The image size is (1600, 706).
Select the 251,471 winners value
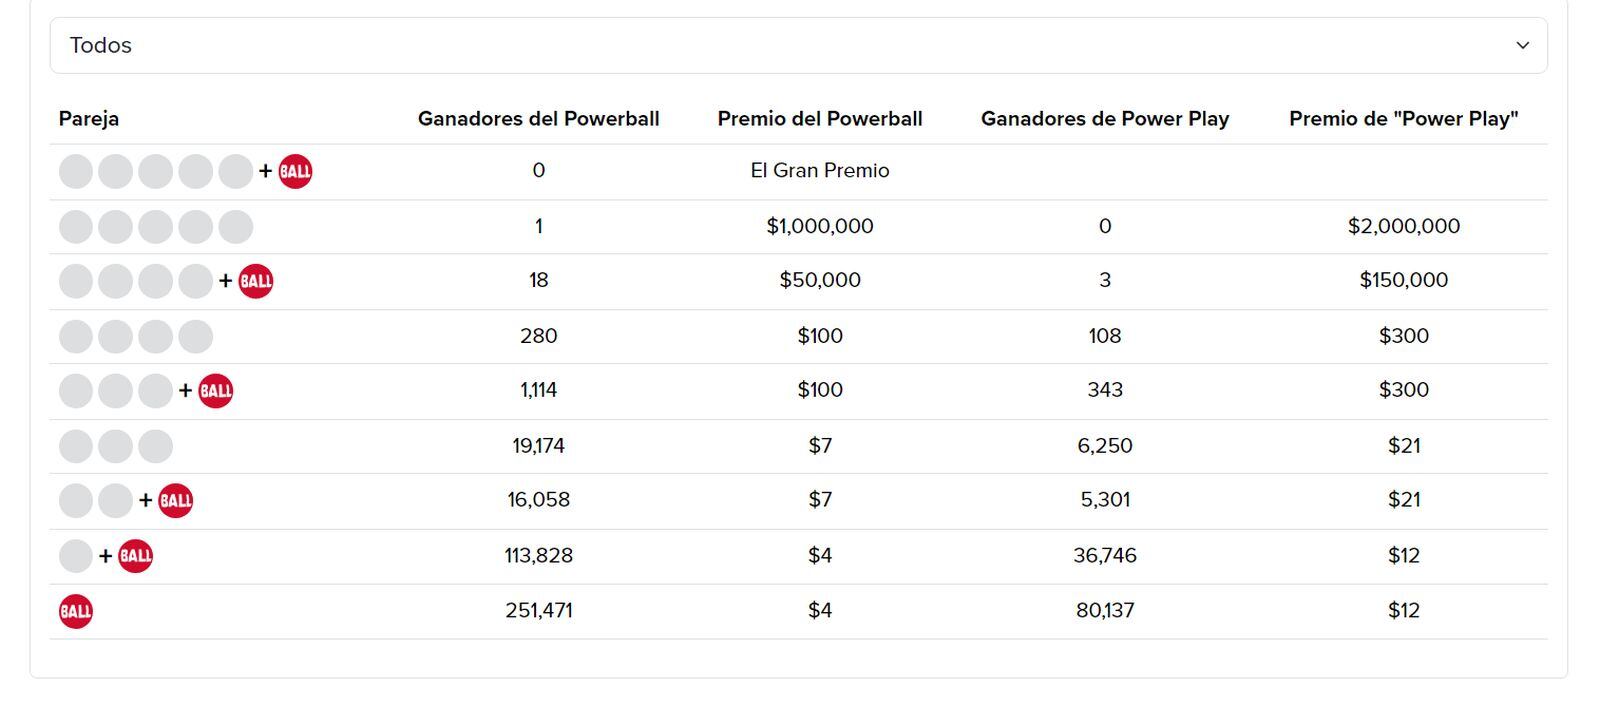point(538,609)
